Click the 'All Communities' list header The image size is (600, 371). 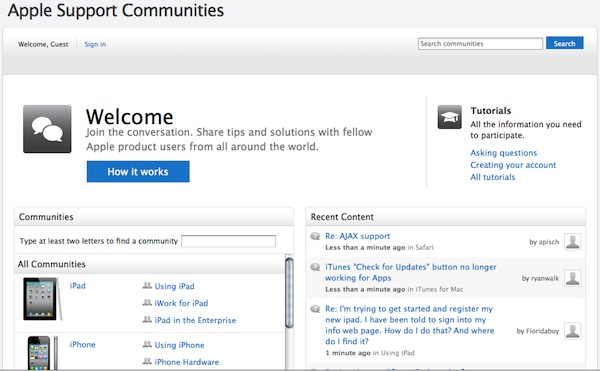coord(150,264)
